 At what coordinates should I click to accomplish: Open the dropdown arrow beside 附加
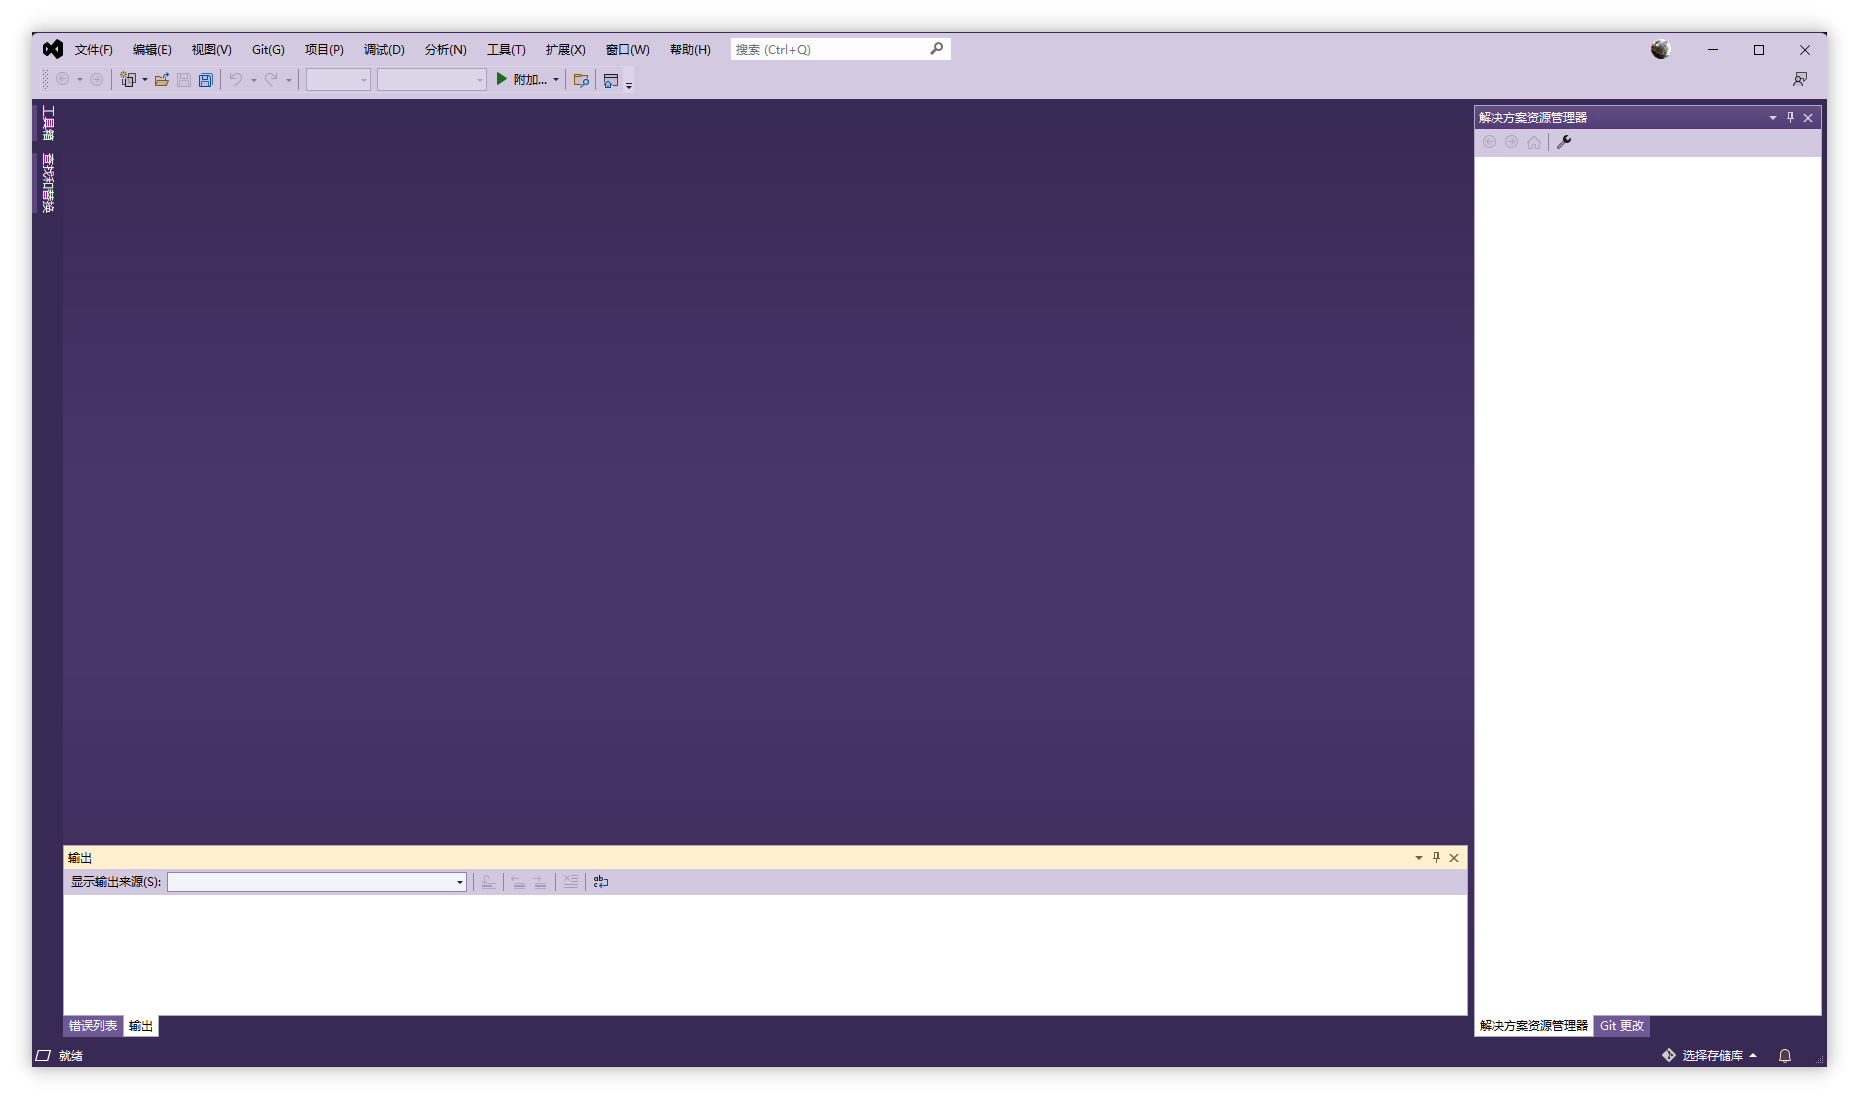click(x=556, y=80)
